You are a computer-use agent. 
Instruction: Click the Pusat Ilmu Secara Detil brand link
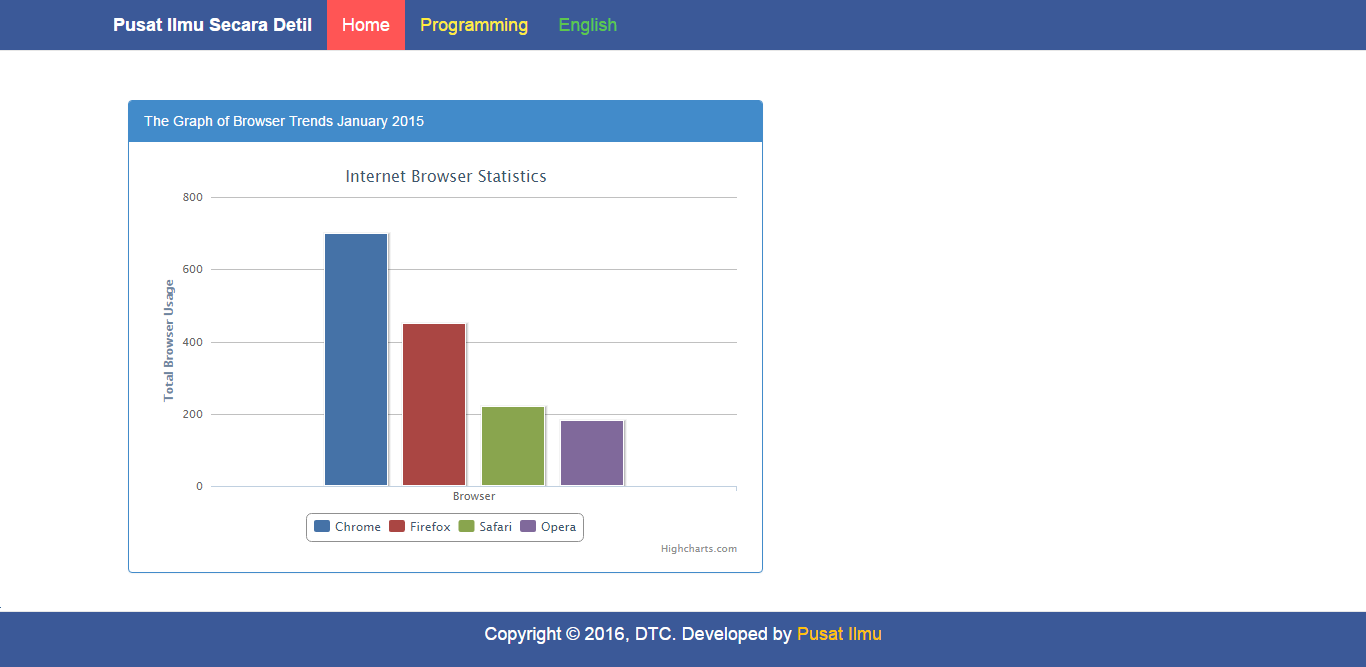coord(211,24)
